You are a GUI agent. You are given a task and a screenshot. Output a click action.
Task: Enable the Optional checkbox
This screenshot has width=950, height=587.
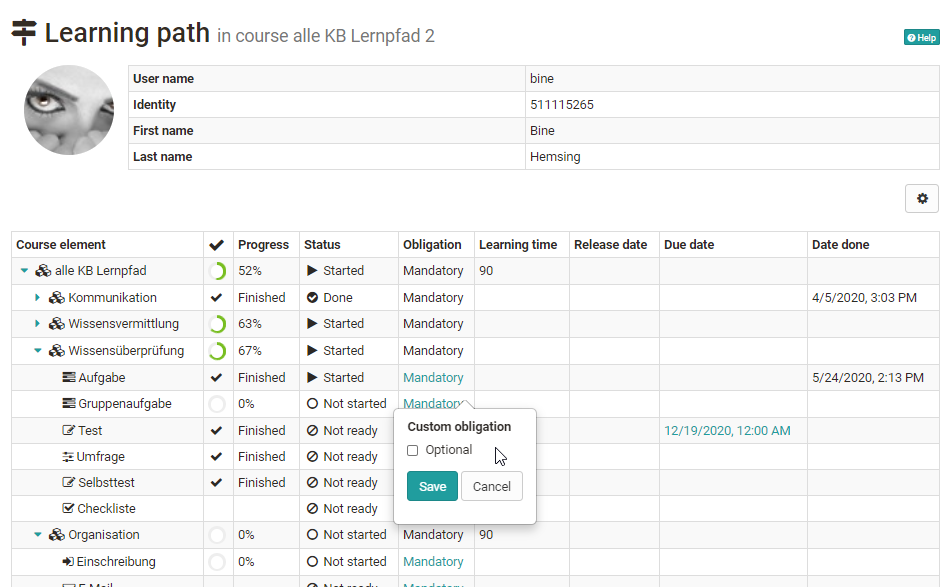pyautogui.click(x=413, y=451)
